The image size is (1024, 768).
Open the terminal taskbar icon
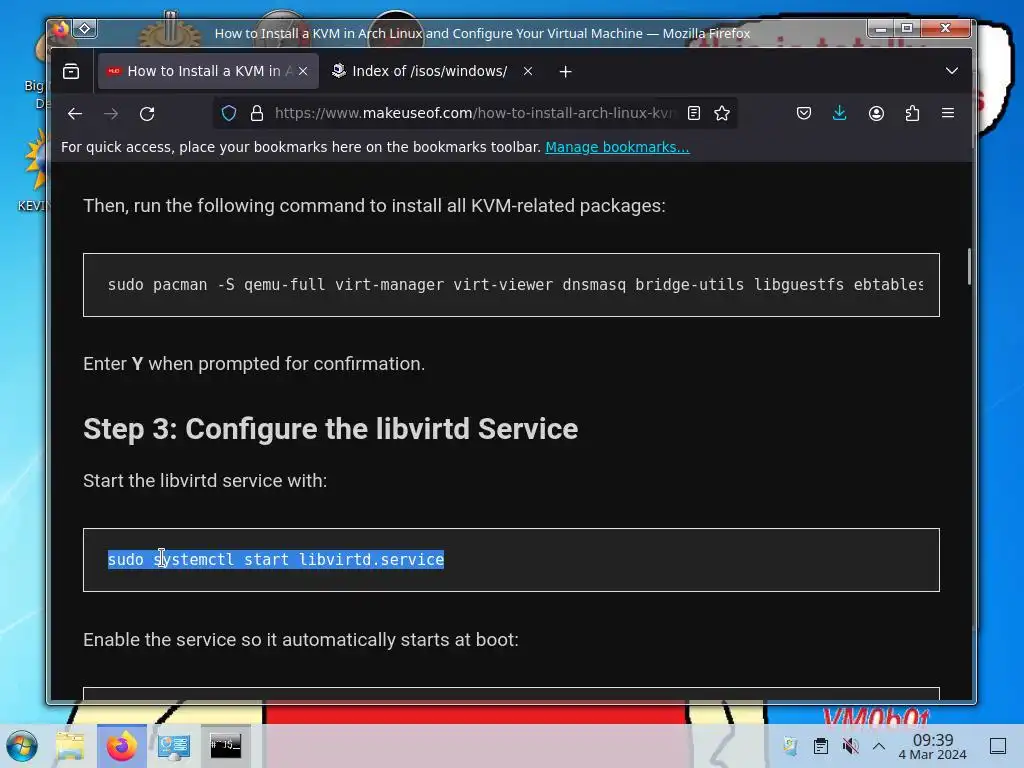coord(225,746)
